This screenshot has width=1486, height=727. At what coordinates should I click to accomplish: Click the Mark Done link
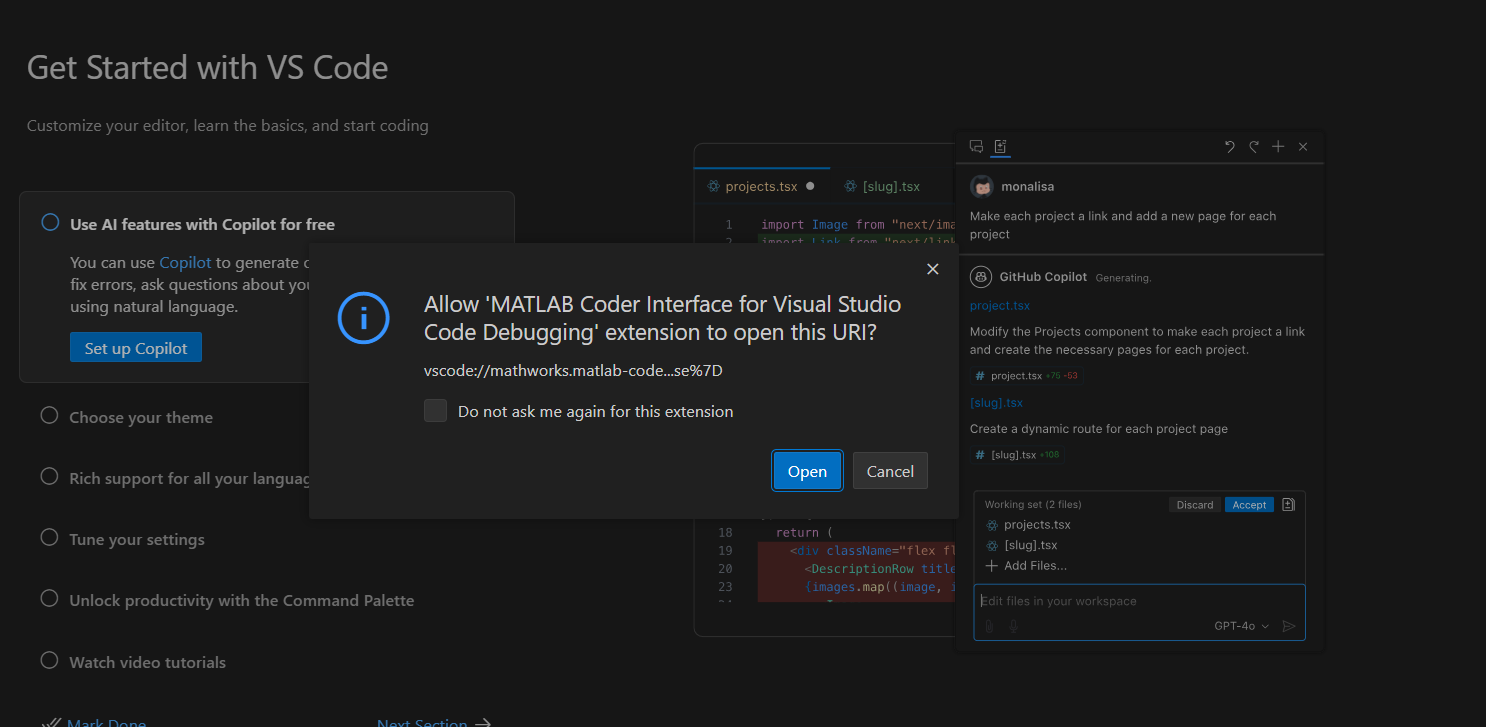click(106, 722)
